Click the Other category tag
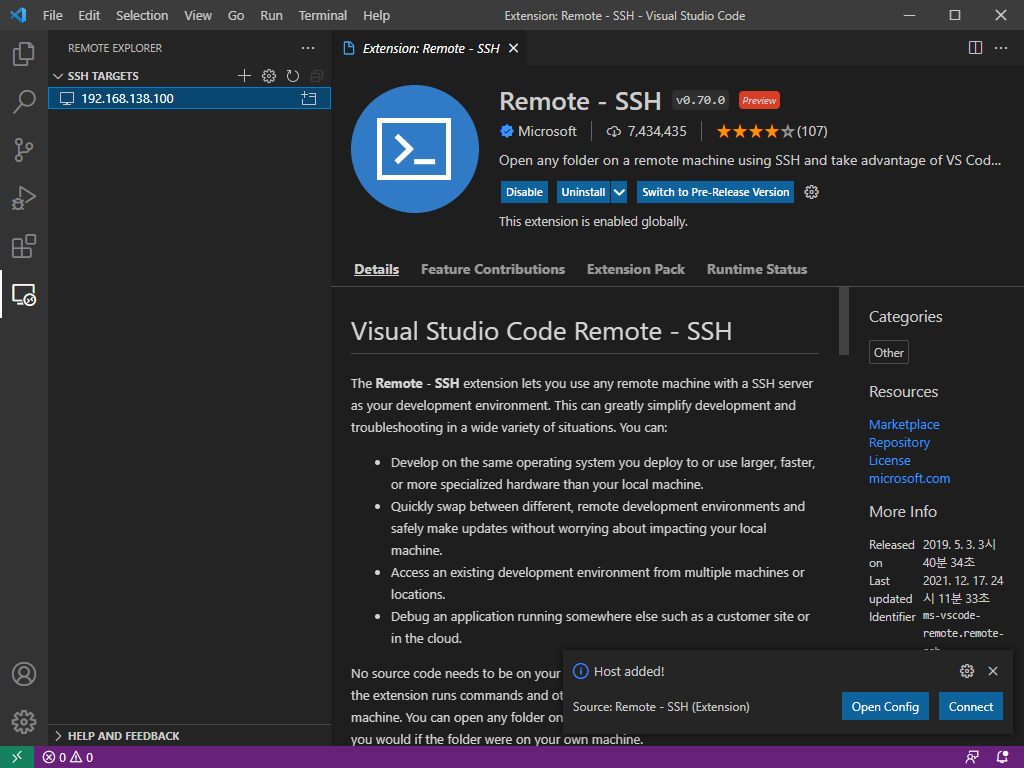 point(888,353)
